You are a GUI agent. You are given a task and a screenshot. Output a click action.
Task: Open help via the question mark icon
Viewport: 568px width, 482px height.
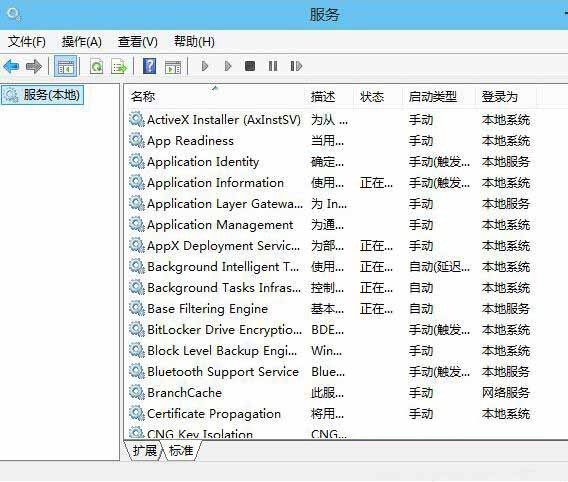149,66
